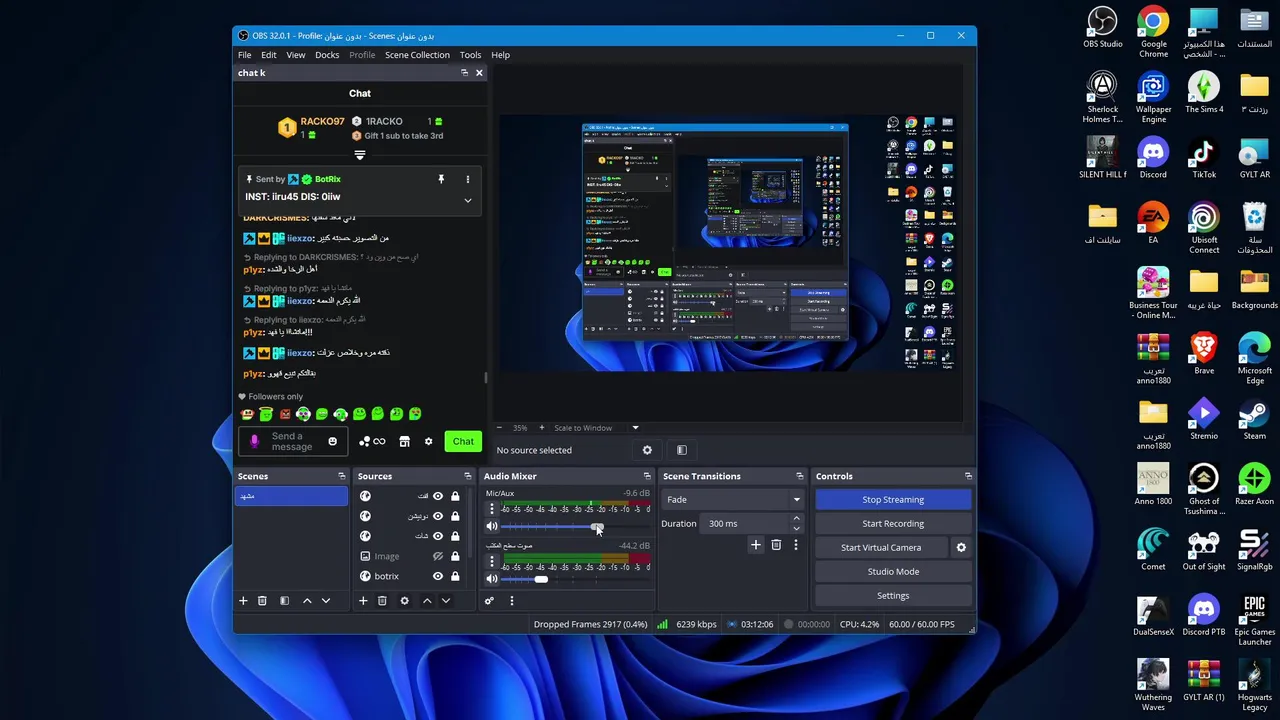The width and height of the screenshot is (1280, 720).
Task: Expand the pinned BotRix message chevron
Action: click(x=467, y=200)
